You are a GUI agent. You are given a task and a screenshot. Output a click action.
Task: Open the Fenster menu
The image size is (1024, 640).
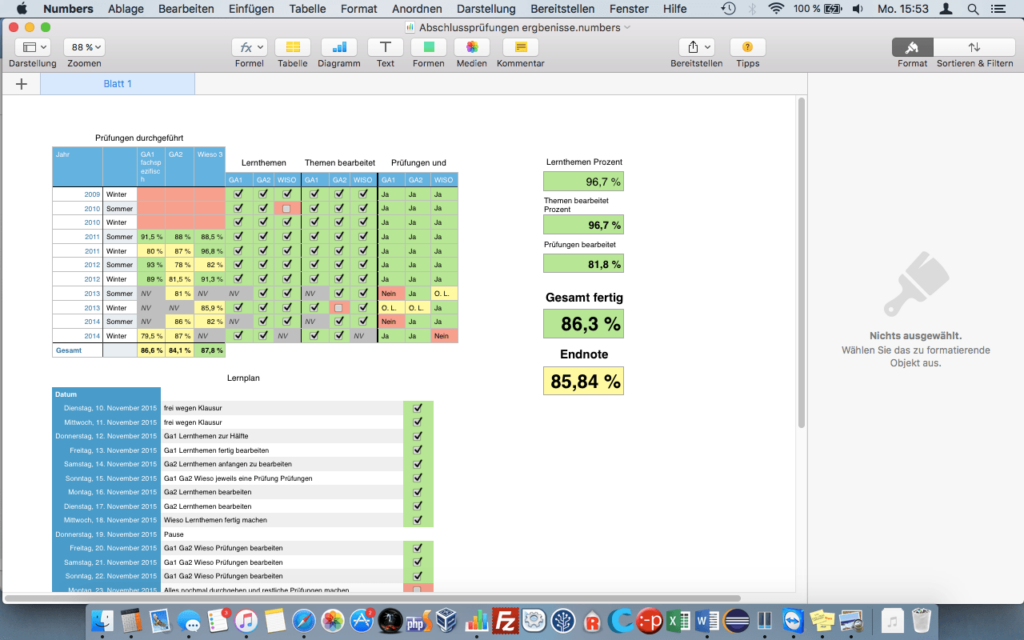pos(629,9)
